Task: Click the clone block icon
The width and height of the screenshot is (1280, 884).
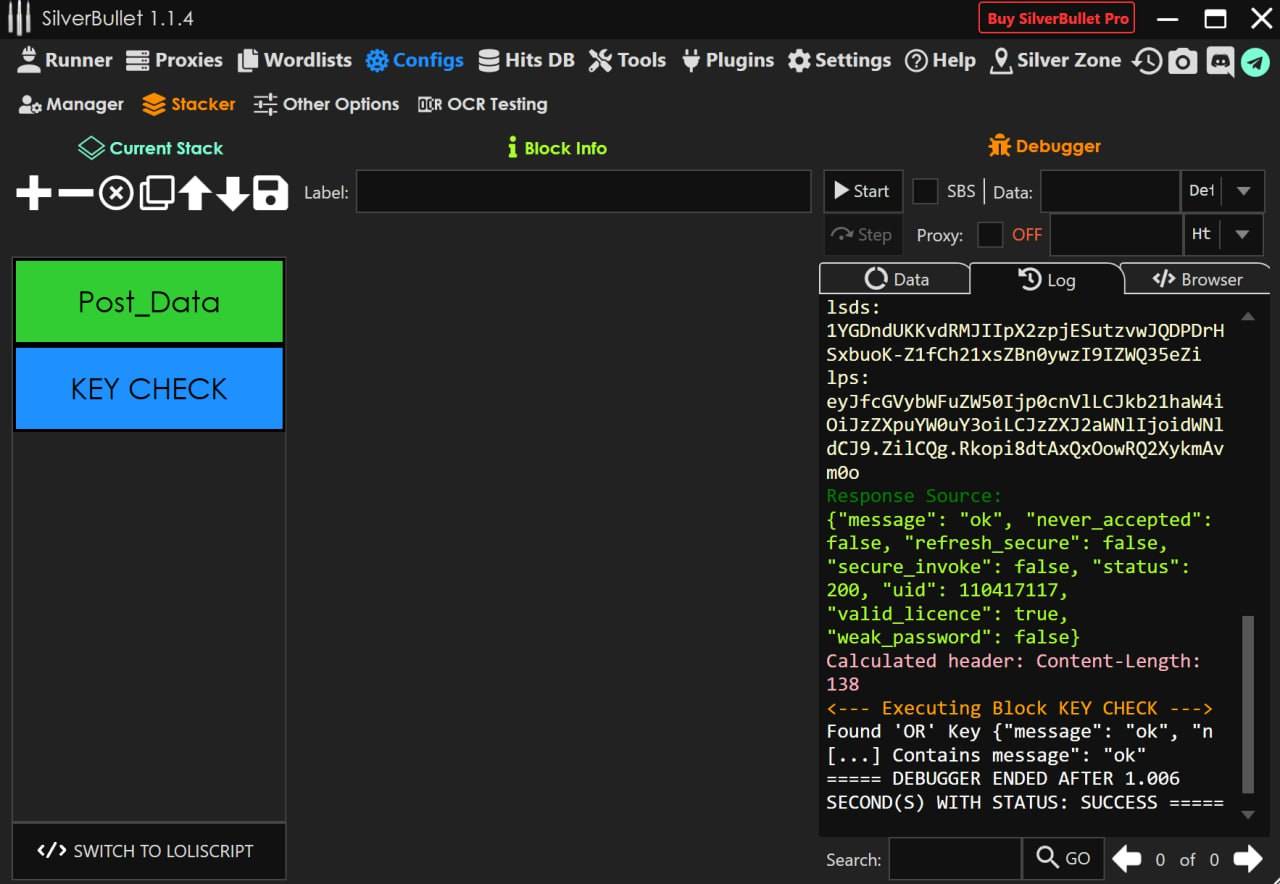Action: (156, 193)
